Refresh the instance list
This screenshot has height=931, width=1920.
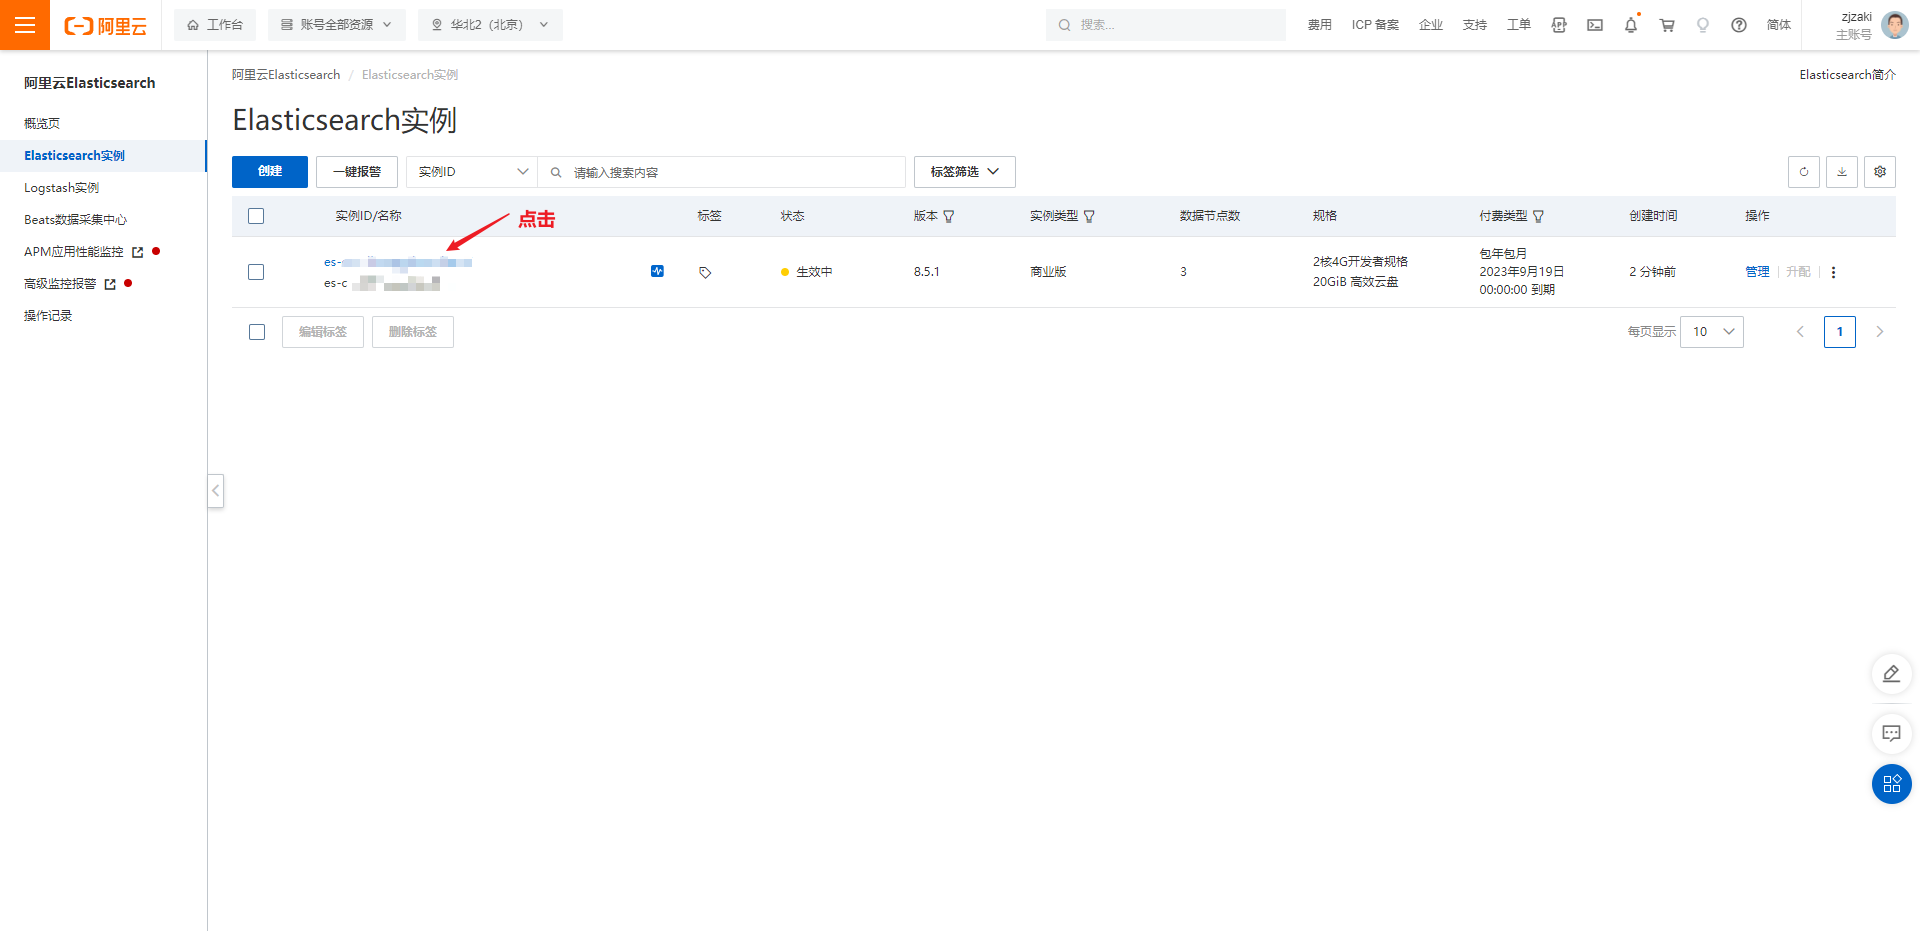[1804, 172]
